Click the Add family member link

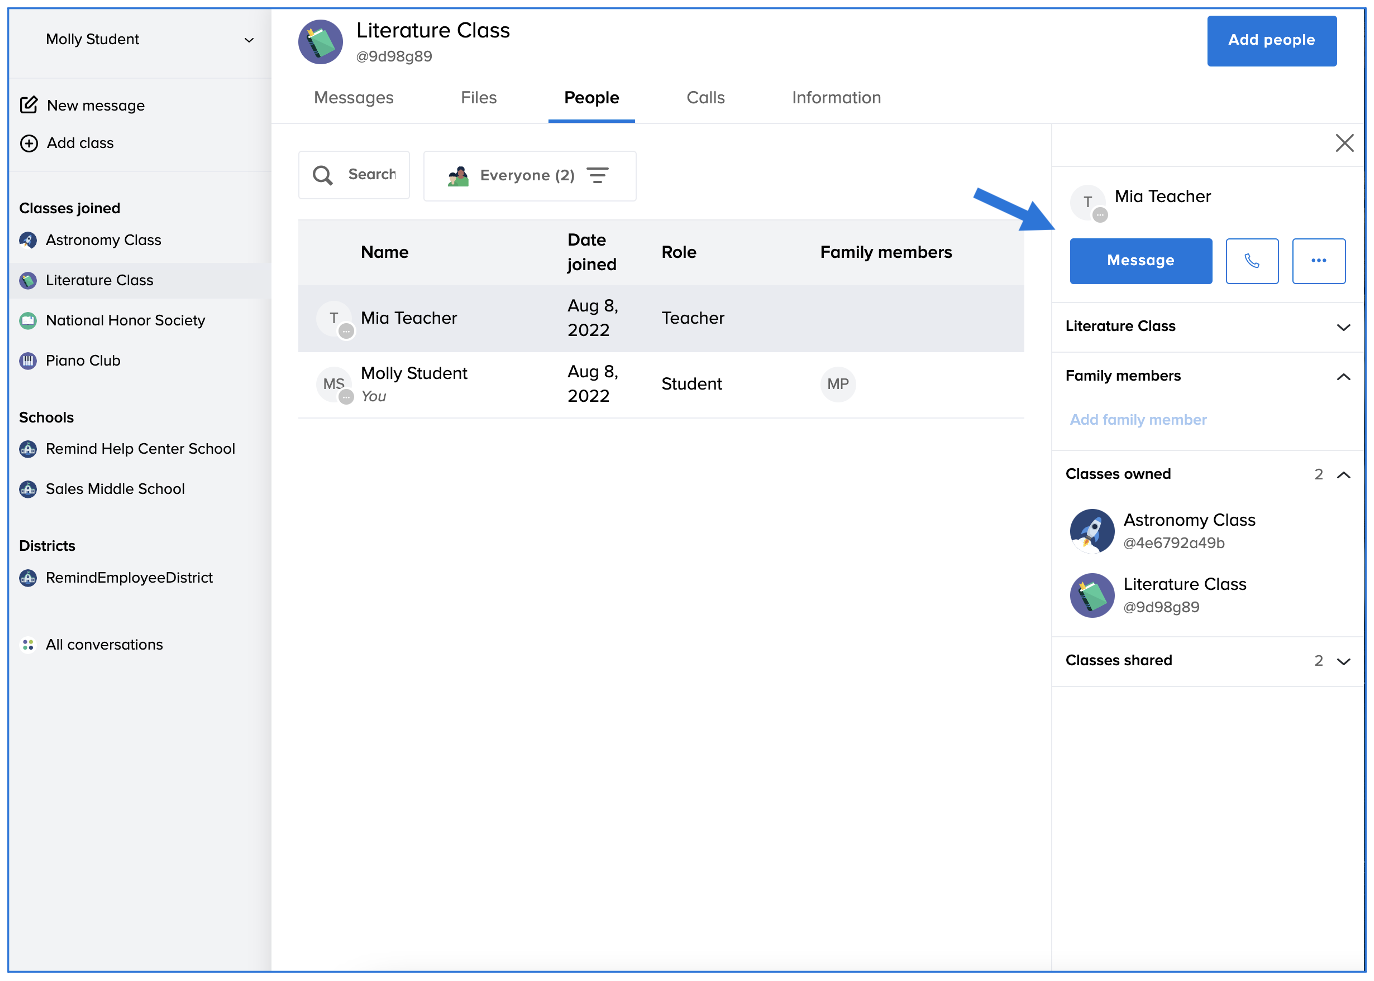(1138, 420)
